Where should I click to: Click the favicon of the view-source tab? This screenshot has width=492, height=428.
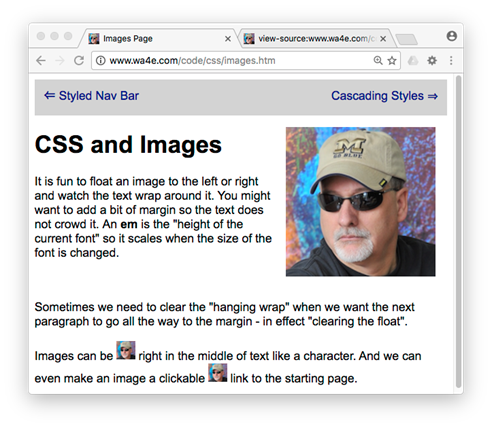(249, 39)
